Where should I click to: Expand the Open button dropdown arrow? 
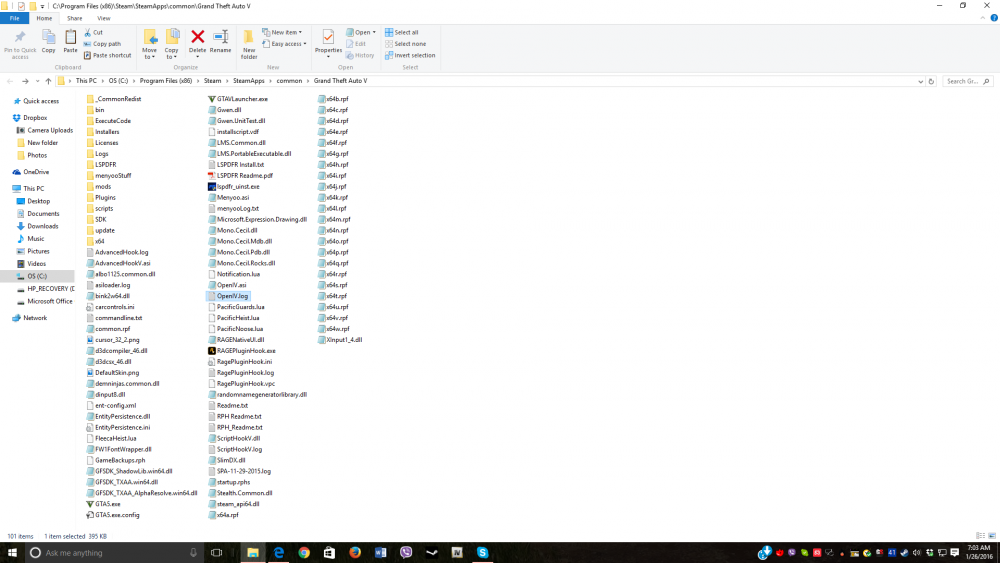374,33
